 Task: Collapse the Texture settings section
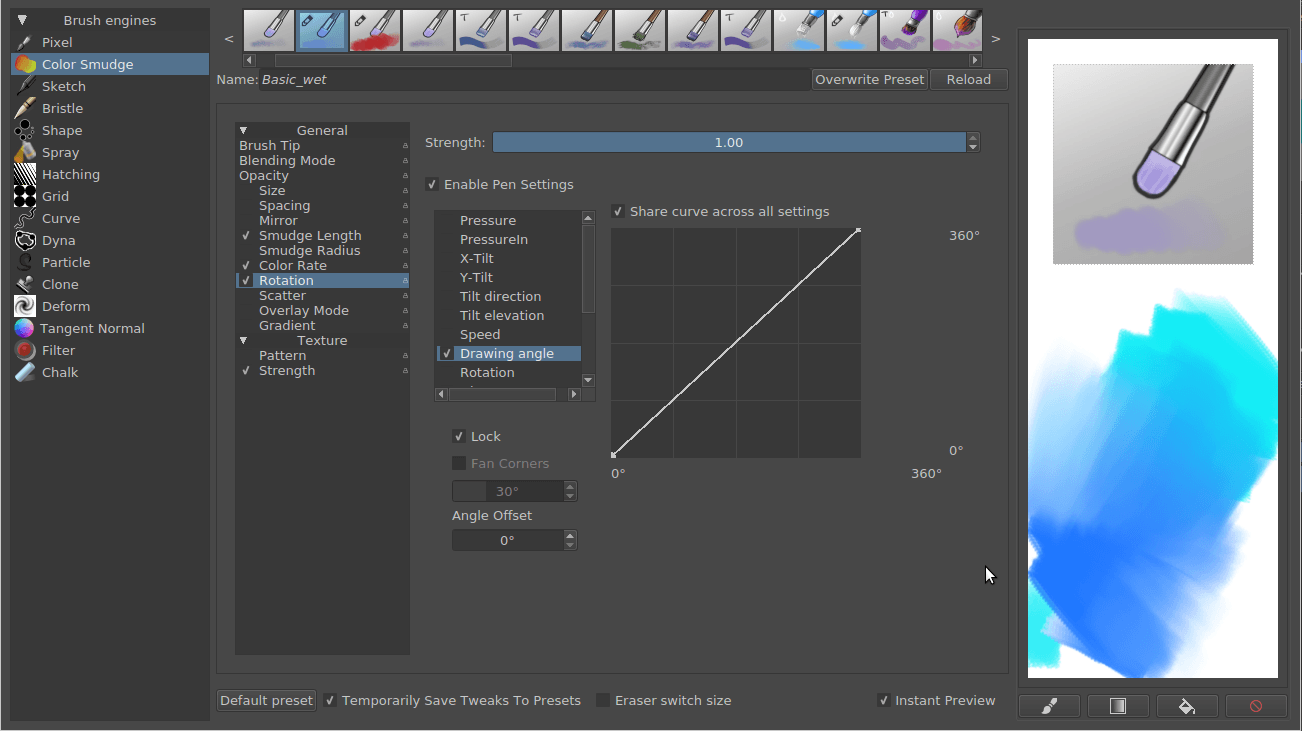(243, 340)
